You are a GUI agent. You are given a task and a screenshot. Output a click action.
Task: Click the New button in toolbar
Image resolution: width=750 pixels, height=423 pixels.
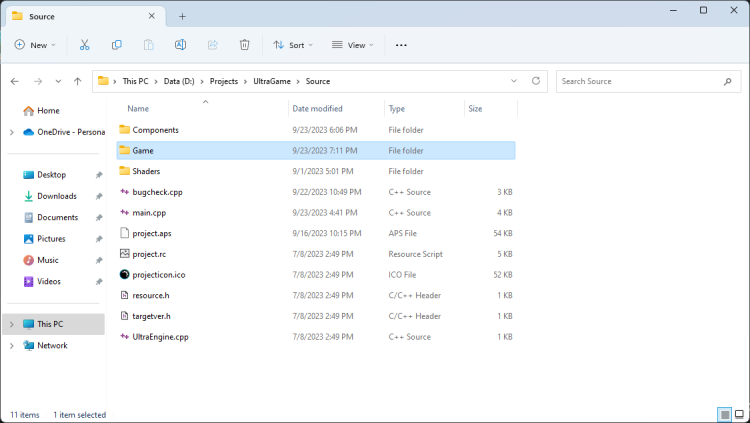pyautogui.click(x=35, y=45)
